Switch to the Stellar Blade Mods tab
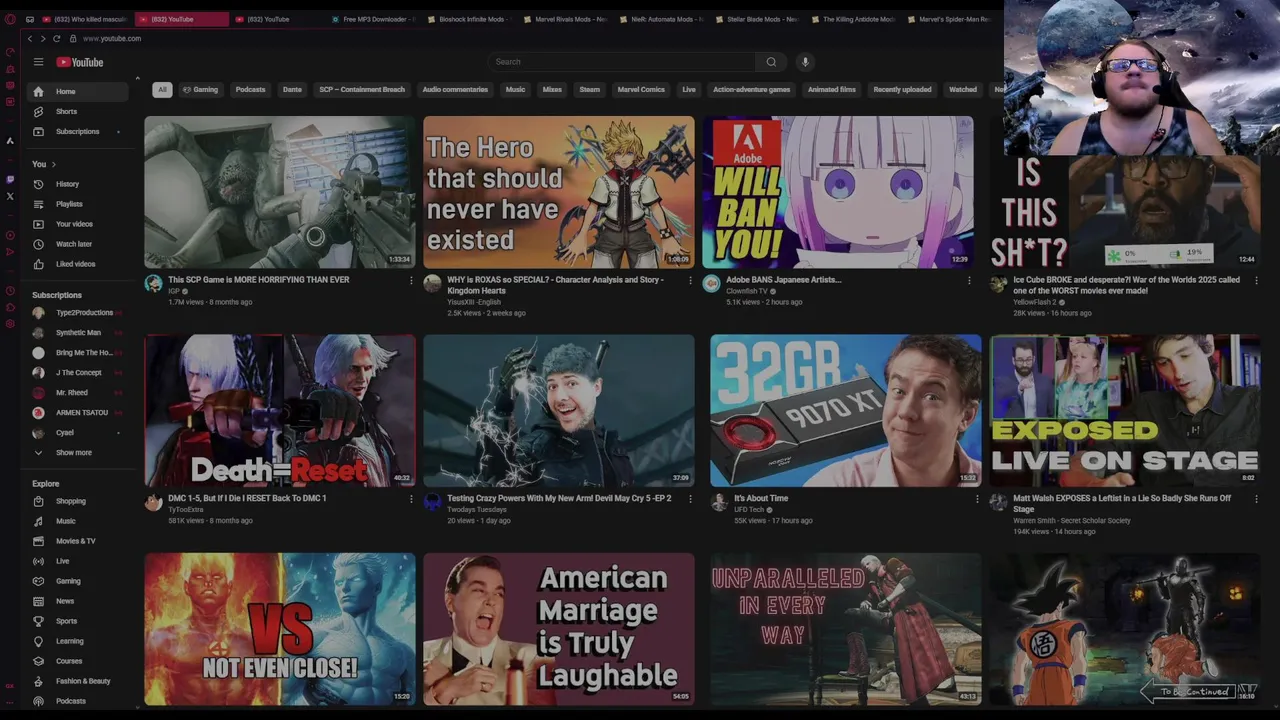 coord(758,19)
